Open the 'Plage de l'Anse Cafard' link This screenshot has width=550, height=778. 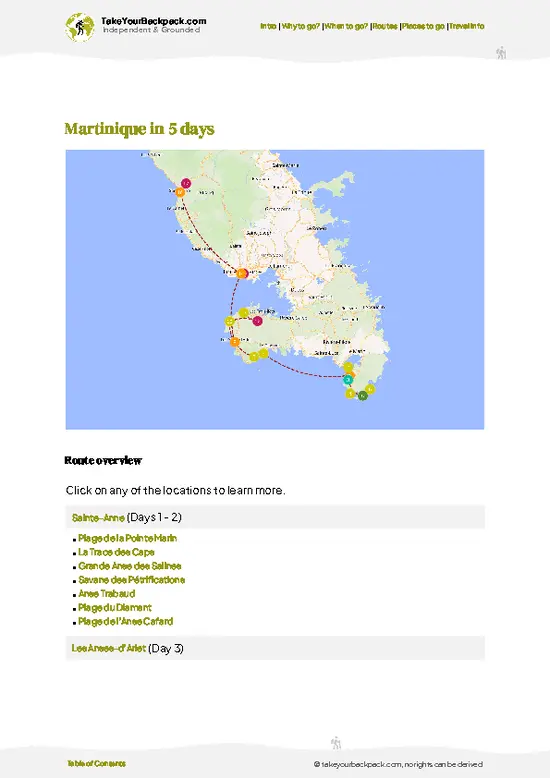pyautogui.click(x=125, y=622)
